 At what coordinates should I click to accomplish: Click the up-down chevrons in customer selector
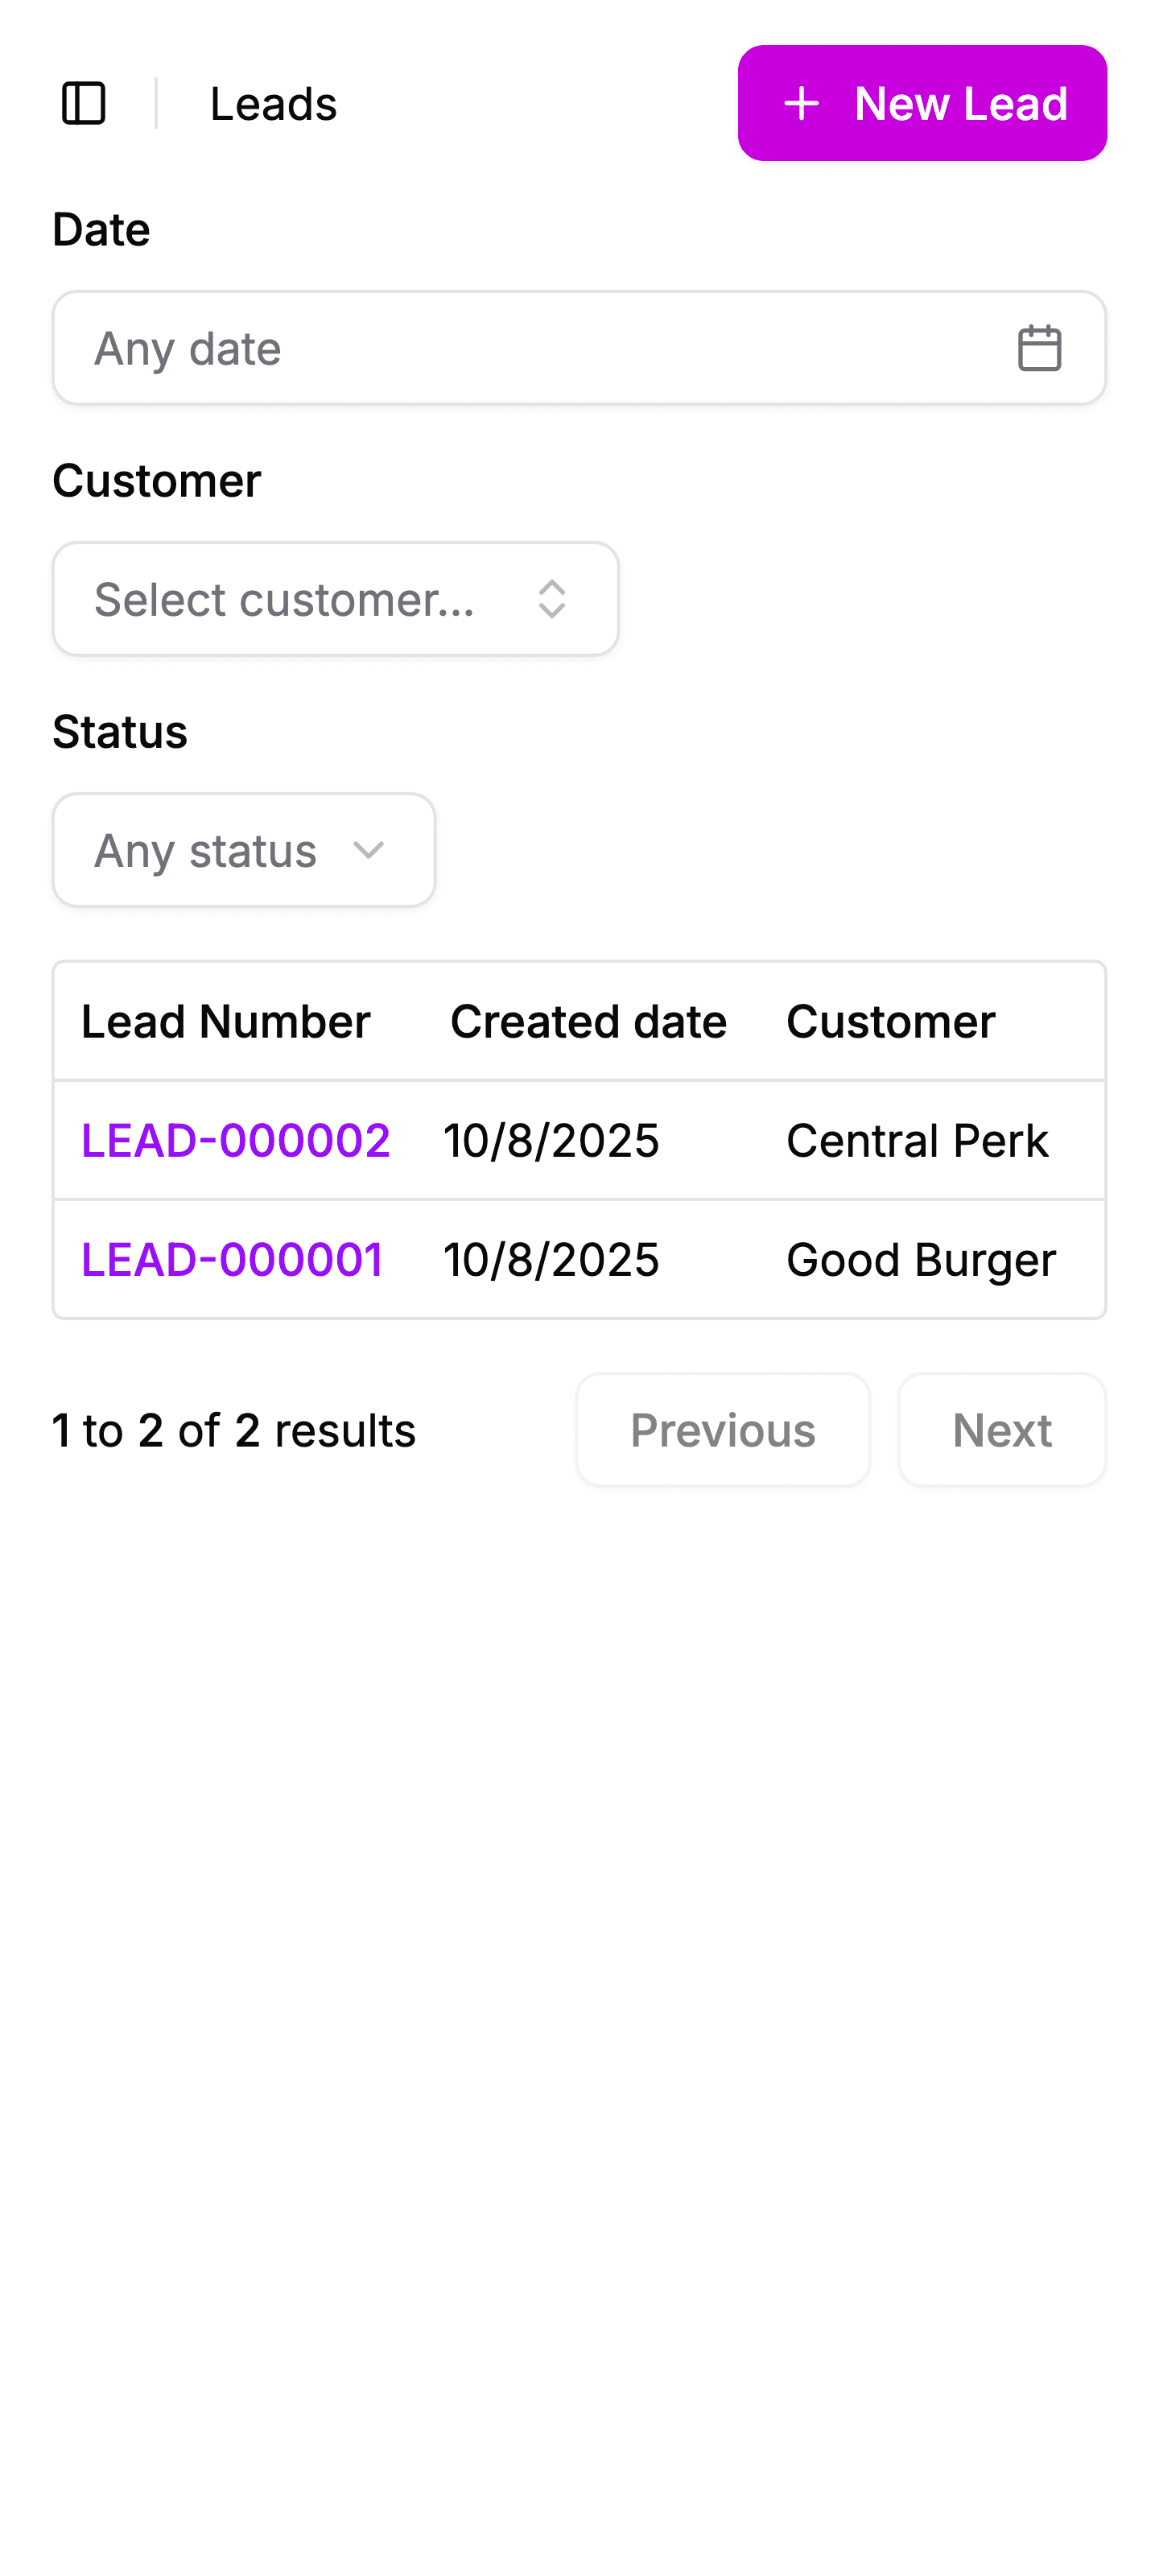552,599
